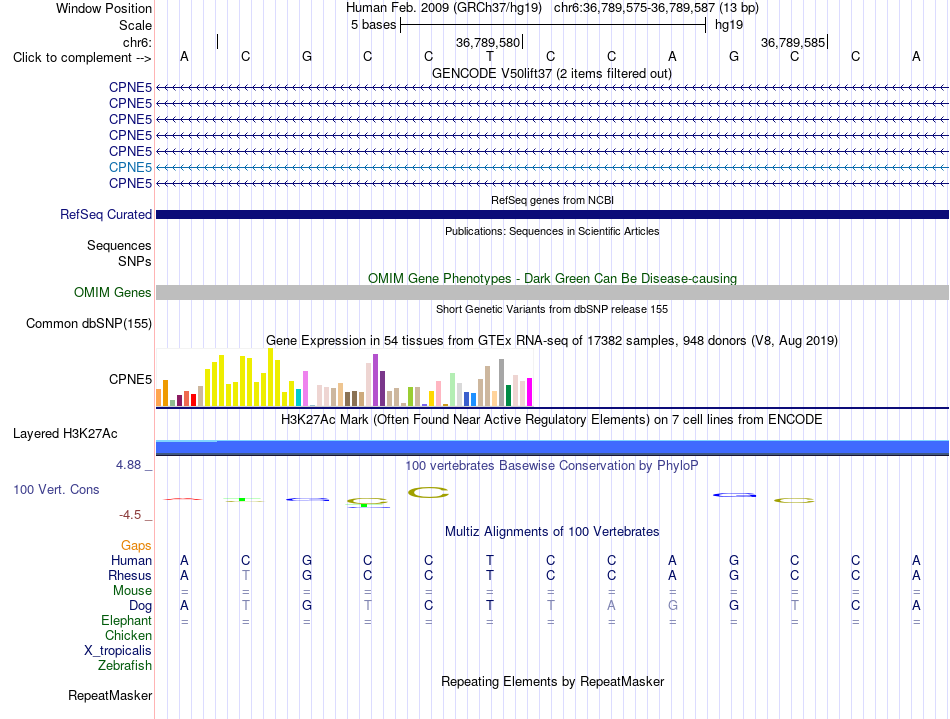Image resolution: width=950 pixels, height=719 pixels.
Task: Select the light blue CPNE5 transcript label
Action: 130,167
